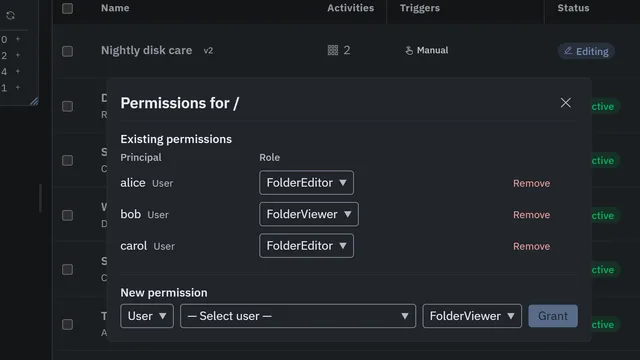640x360 pixels.
Task: Open alice's FolderEditor role dropdown
Action: pyautogui.click(x=306, y=182)
